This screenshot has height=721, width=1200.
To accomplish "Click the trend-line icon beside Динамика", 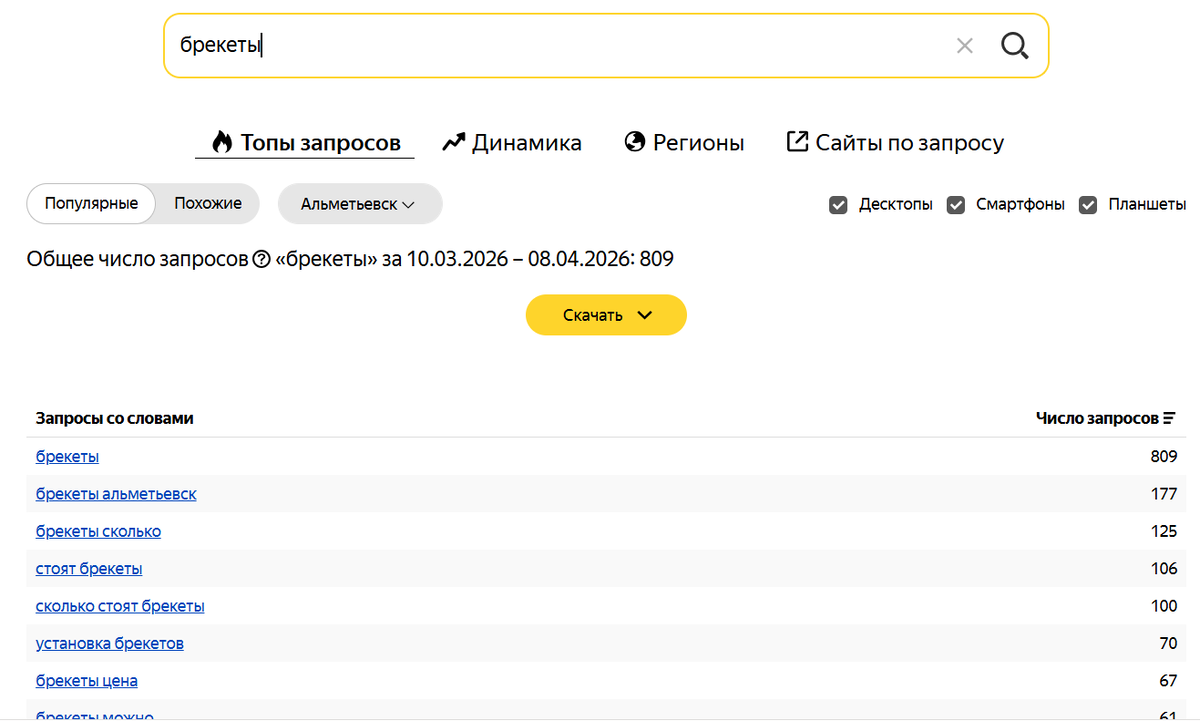I will coord(454,141).
